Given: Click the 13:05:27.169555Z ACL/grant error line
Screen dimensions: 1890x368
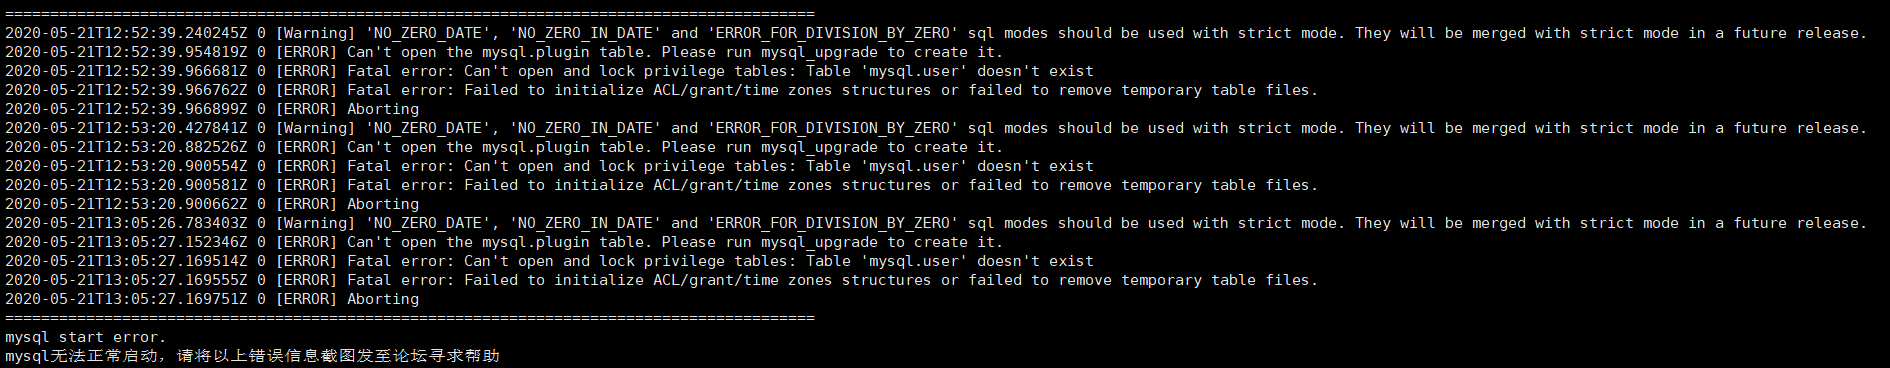Looking at the screenshot, I should [x=662, y=280].
